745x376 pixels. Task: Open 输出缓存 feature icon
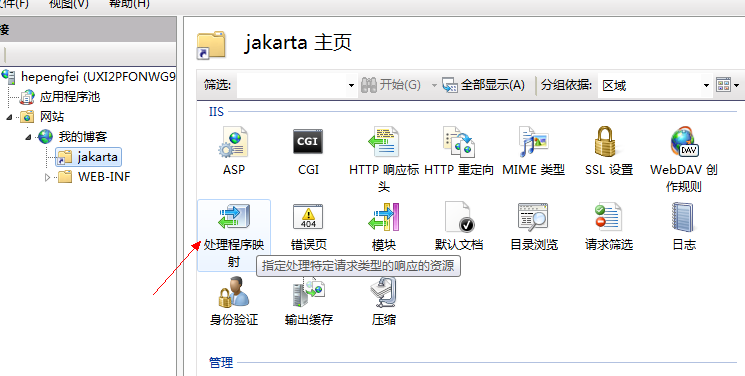pyautogui.click(x=308, y=292)
